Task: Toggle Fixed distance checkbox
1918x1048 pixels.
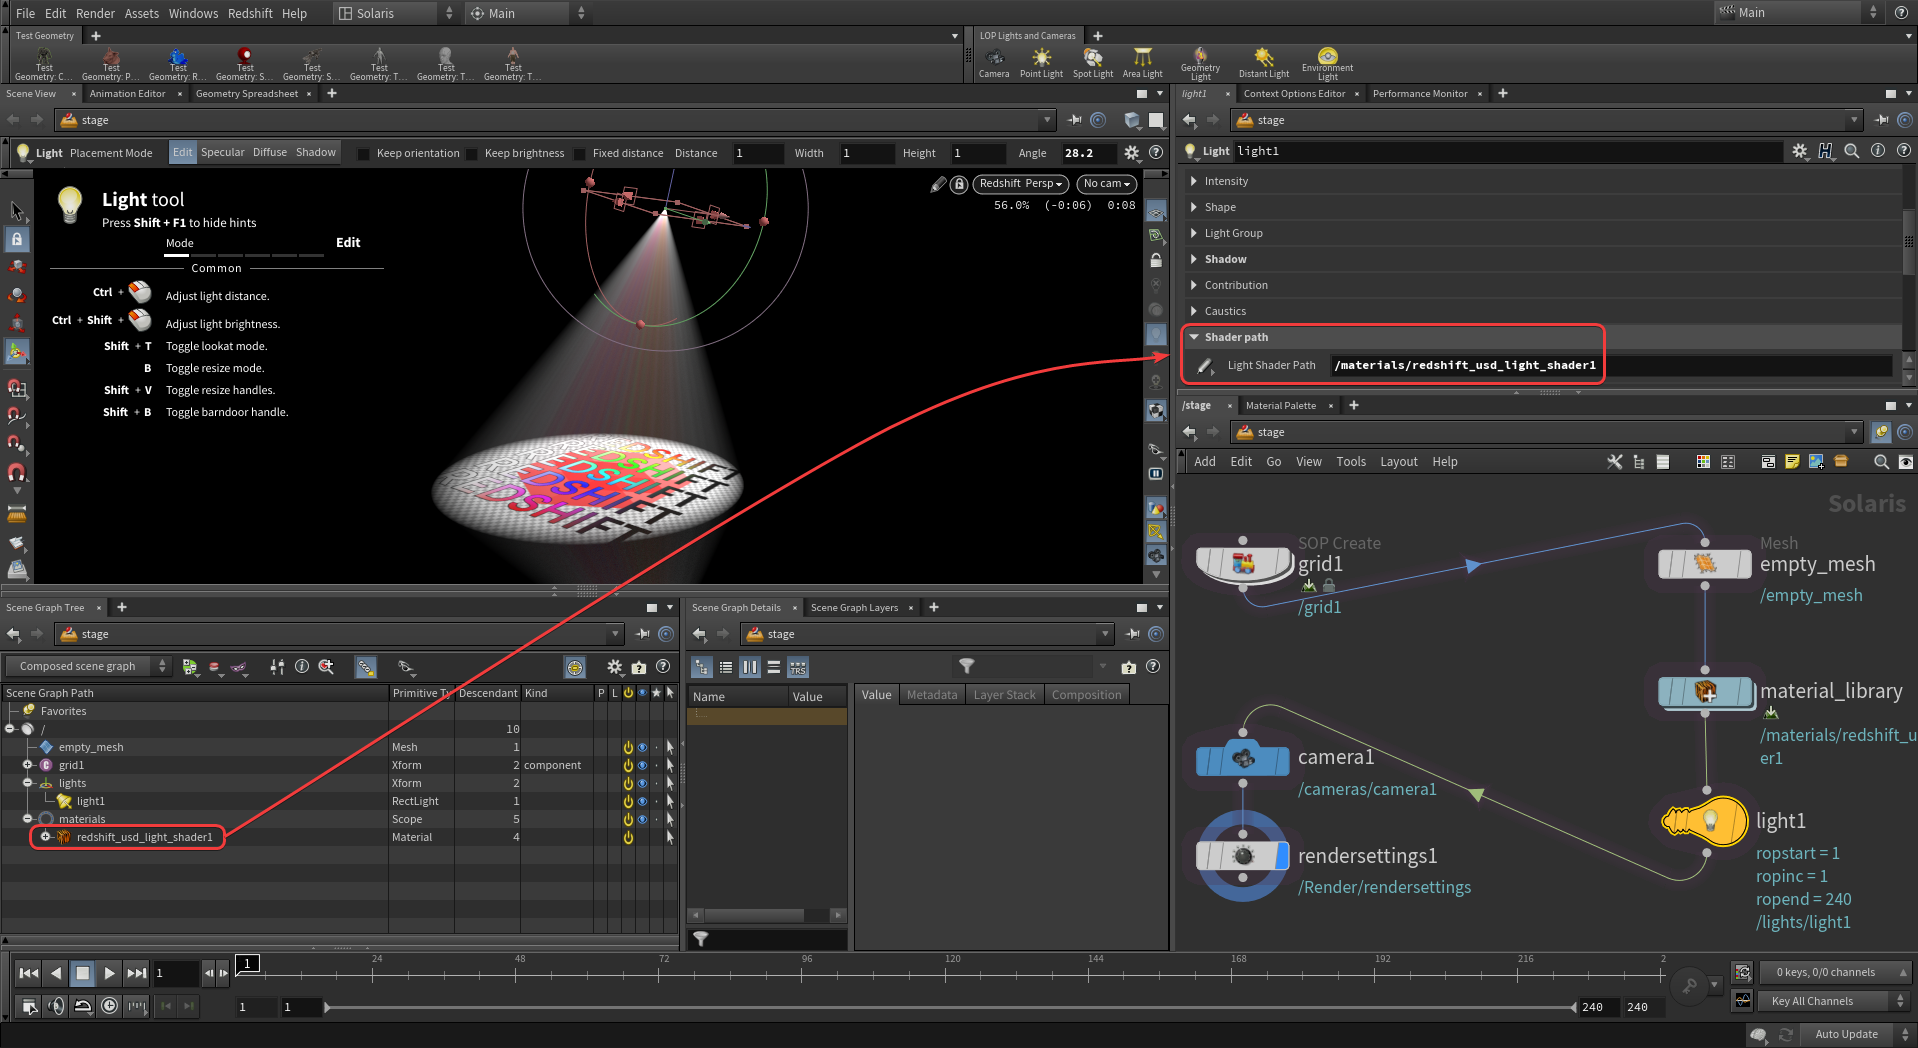Action: [580, 154]
